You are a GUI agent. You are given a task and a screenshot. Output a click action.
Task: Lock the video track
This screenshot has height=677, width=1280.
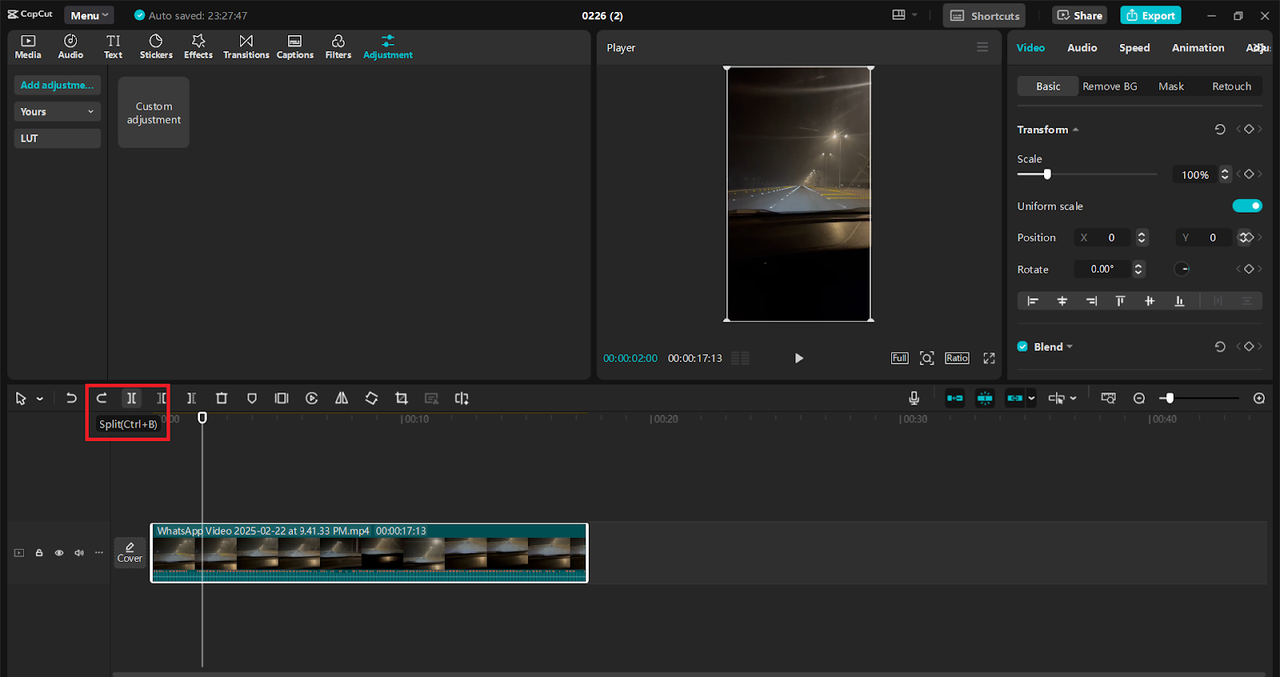tap(39, 552)
